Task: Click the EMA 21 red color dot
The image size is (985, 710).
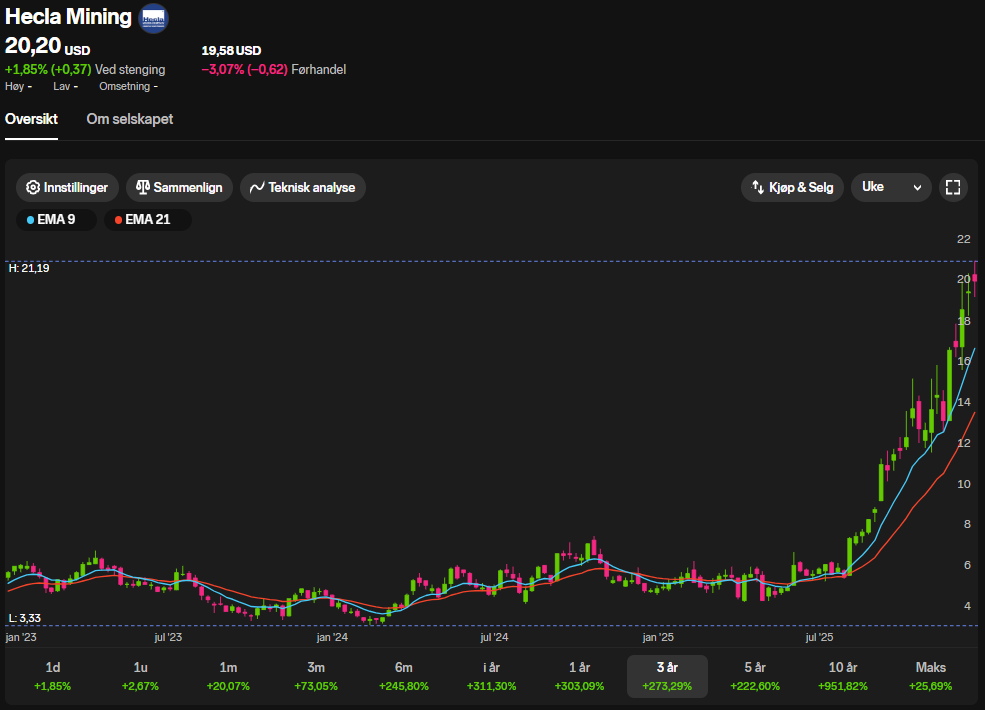Action: tap(119, 220)
